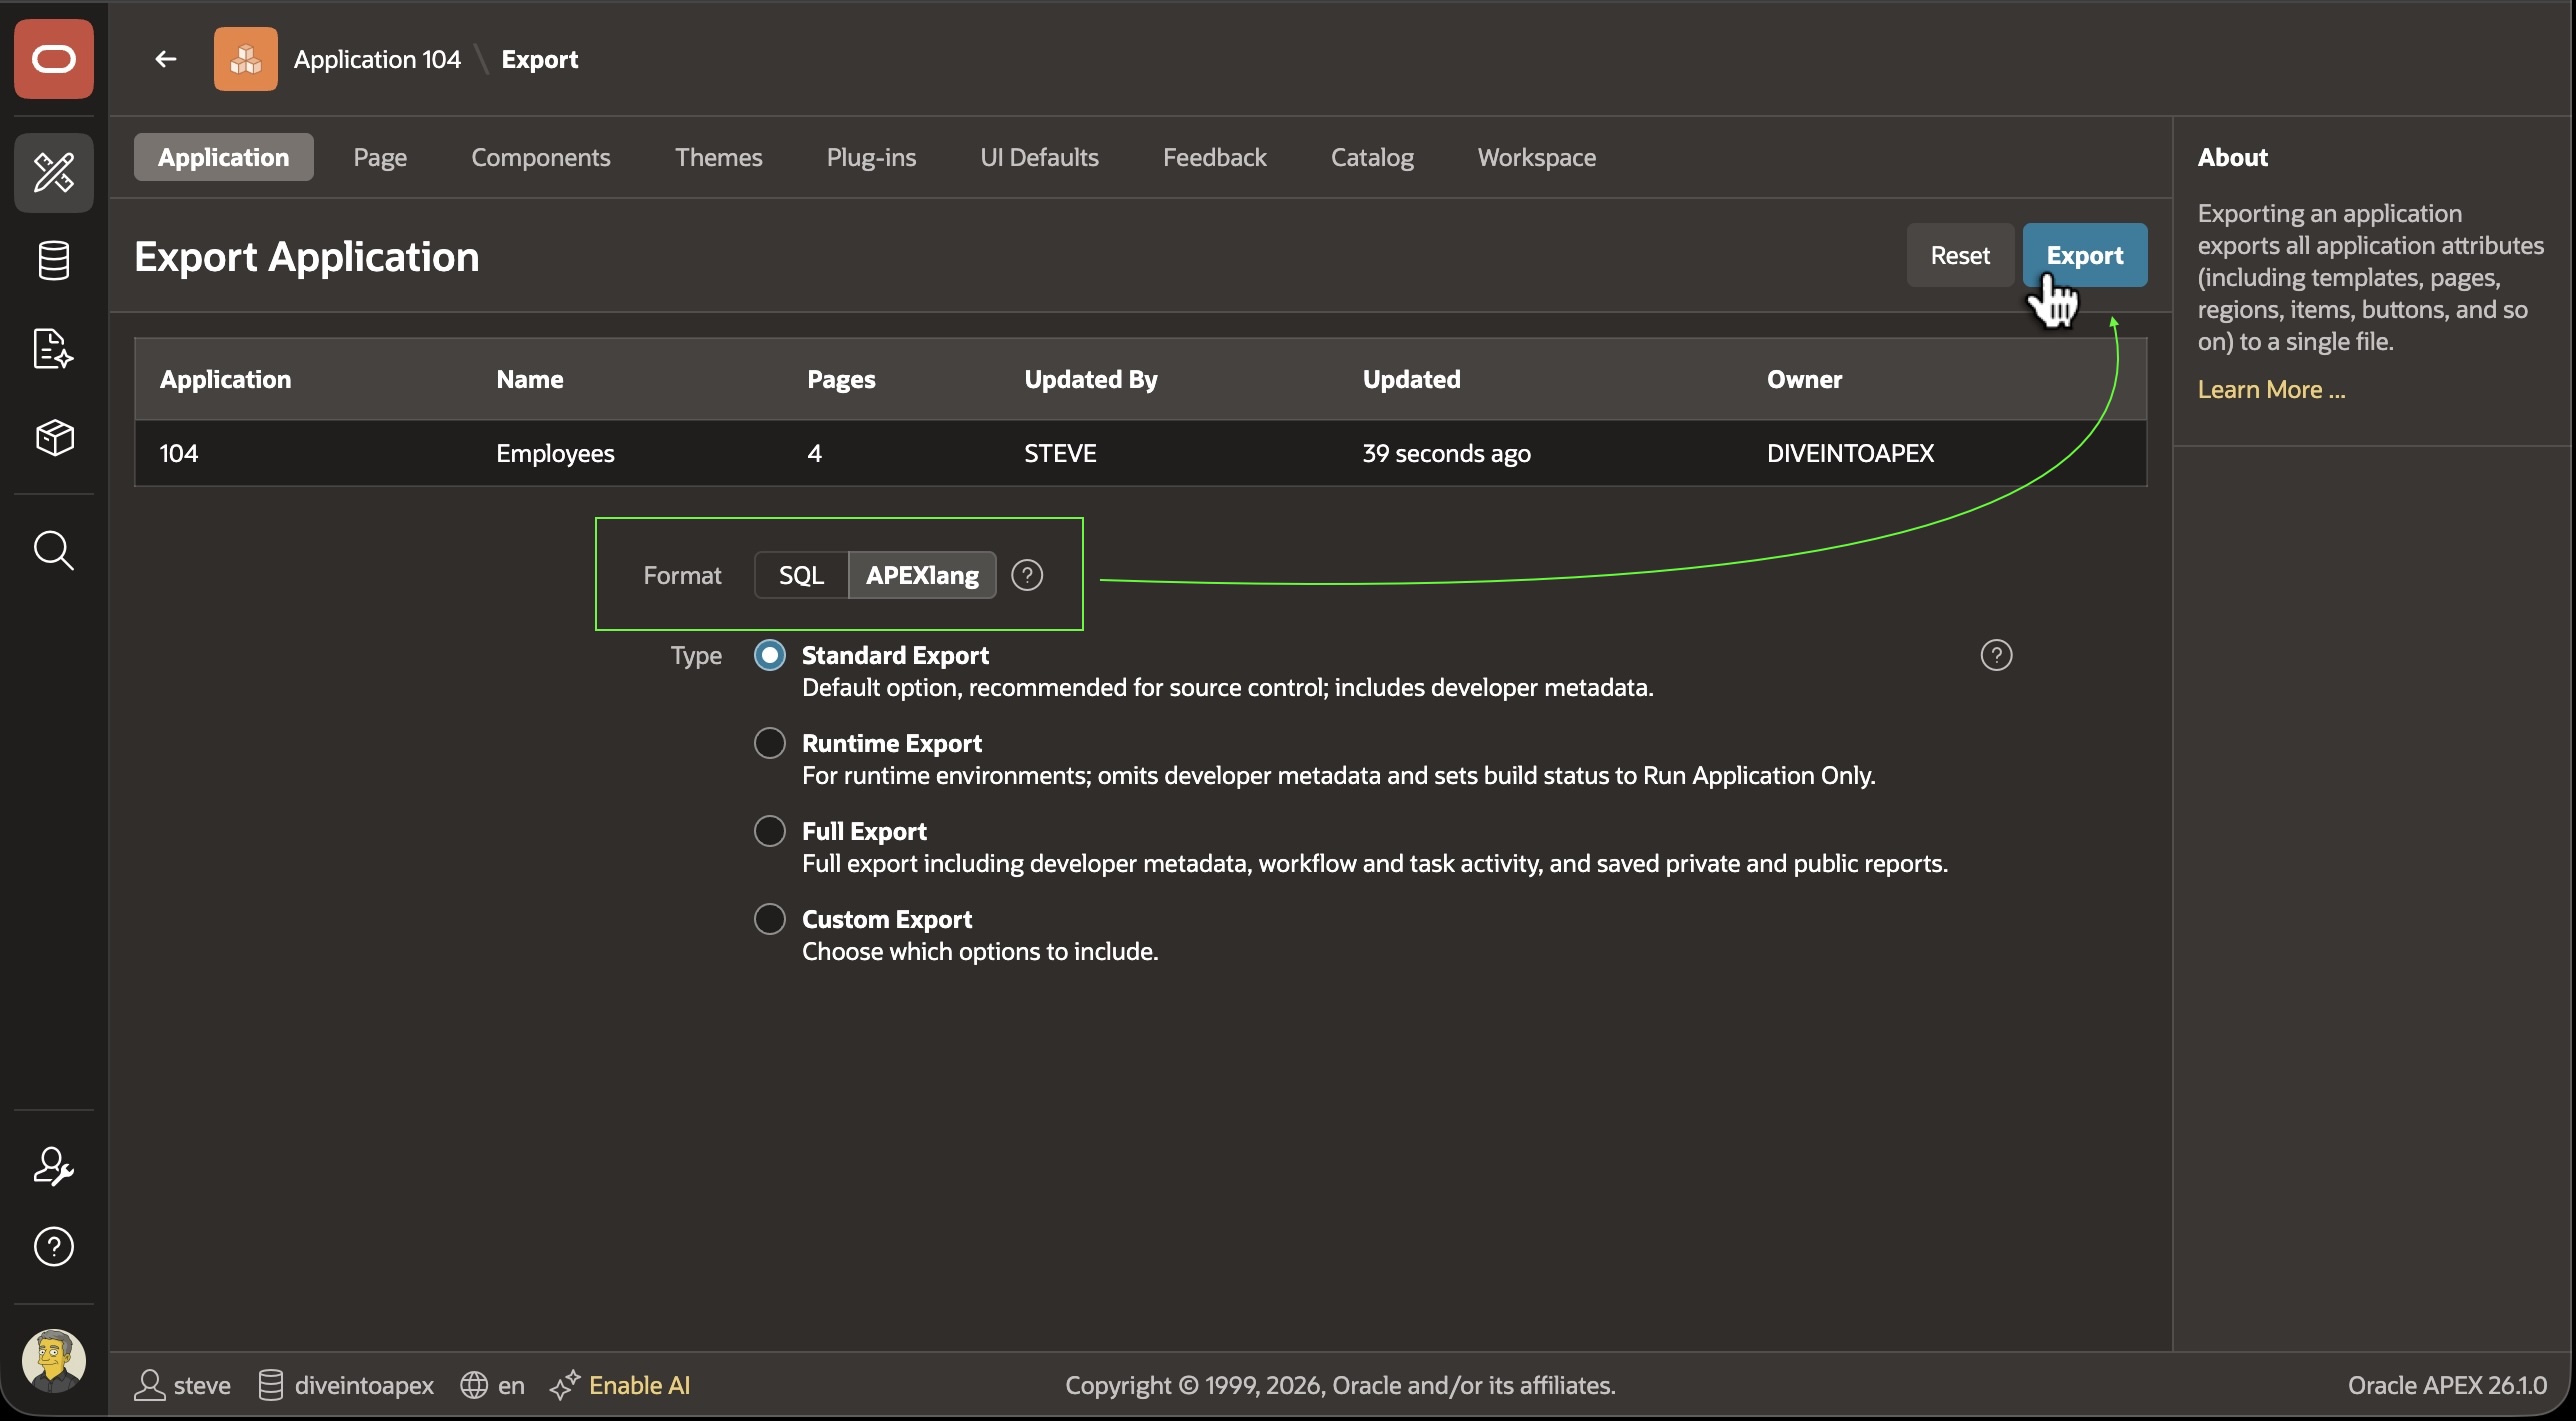2576x1421 pixels.
Task: Open Gallery cube icon in sidebar
Action: (x=54, y=437)
